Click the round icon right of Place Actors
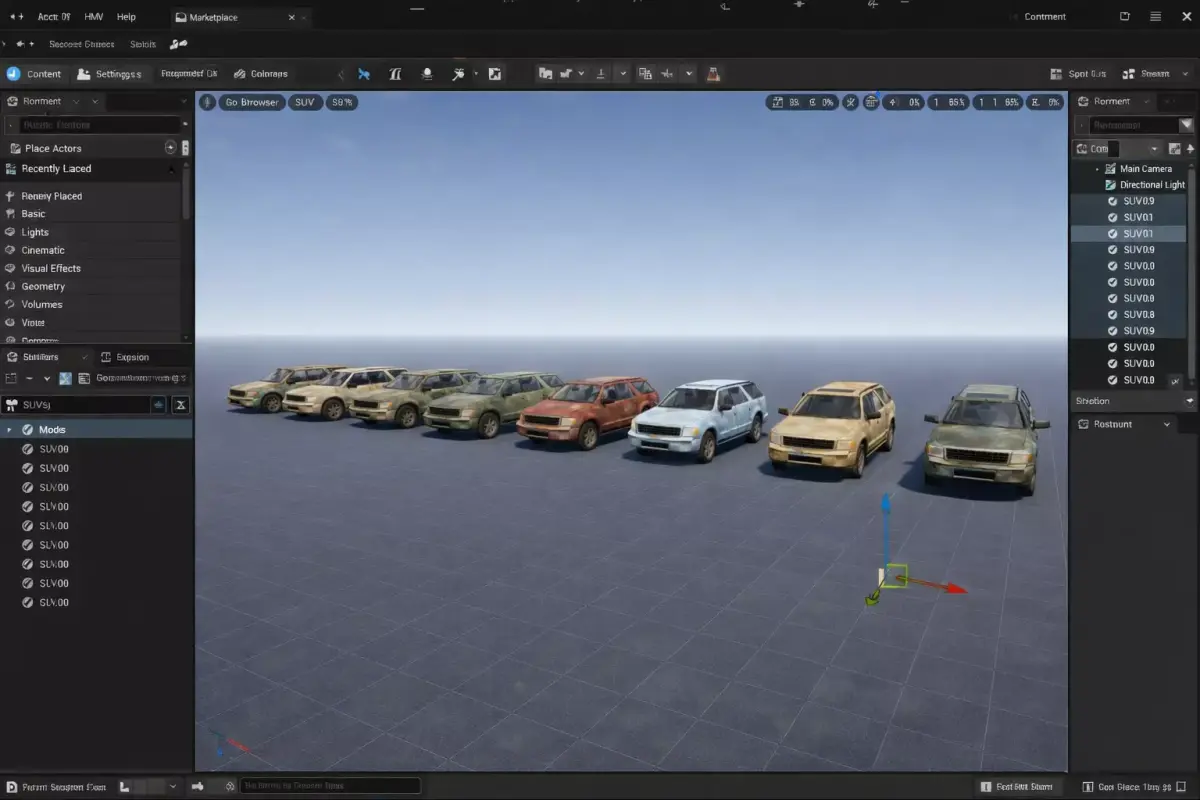This screenshot has height=800, width=1200. 170,147
